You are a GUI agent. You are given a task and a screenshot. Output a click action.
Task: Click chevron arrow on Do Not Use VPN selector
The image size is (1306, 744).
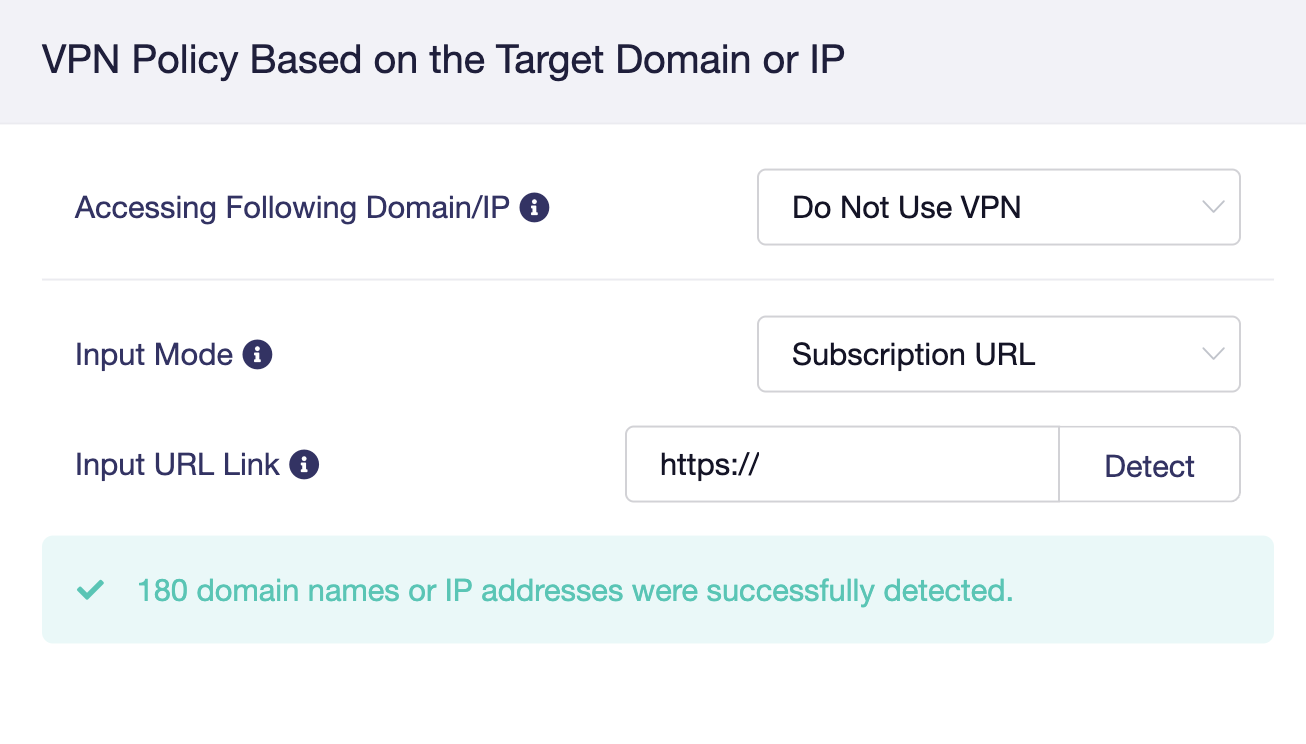point(1212,208)
